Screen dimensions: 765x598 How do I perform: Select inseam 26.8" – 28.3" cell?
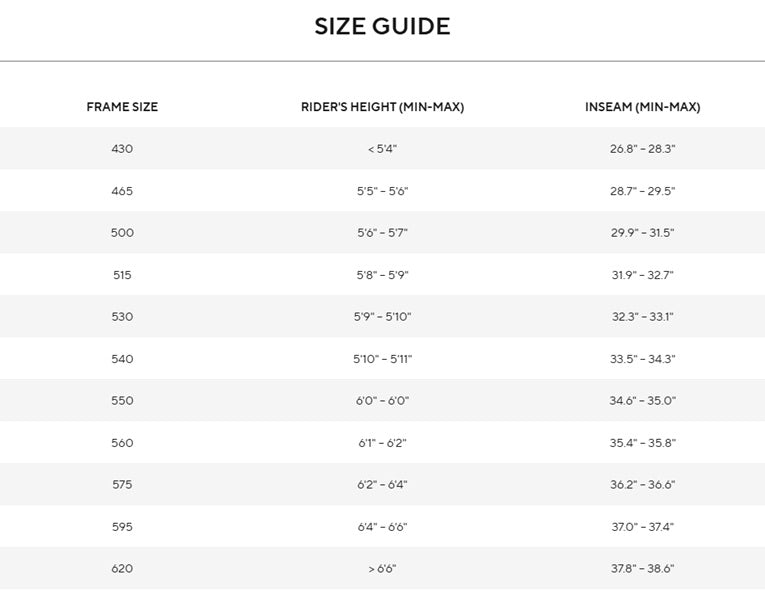click(x=643, y=149)
